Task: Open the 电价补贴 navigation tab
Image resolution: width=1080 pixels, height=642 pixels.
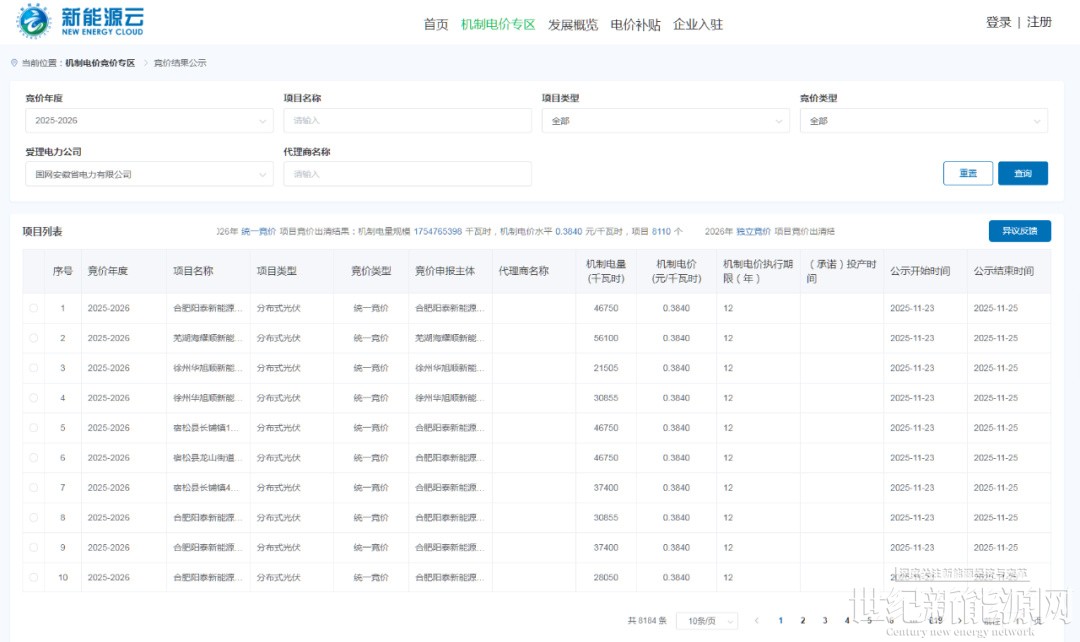Action: 636,24
